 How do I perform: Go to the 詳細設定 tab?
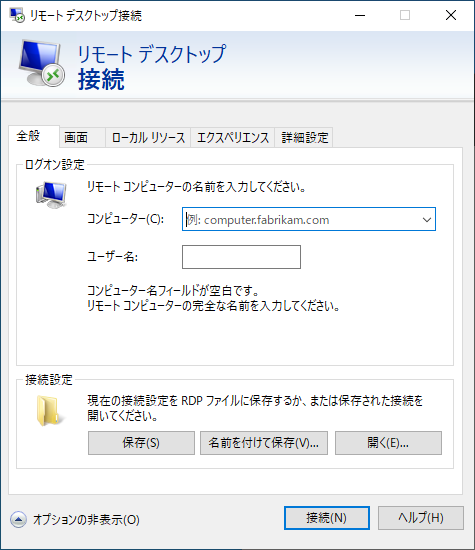[x=304, y=137]
